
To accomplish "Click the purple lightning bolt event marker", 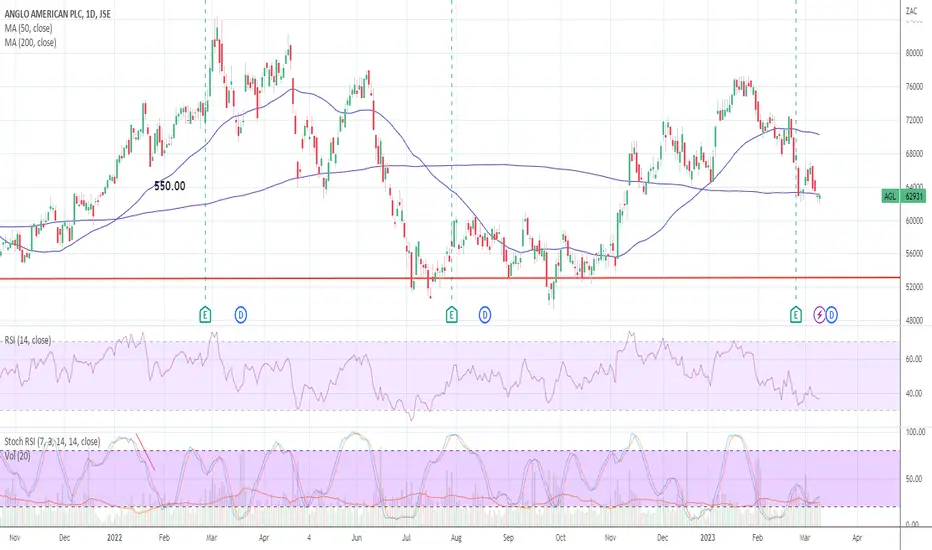I will 820,315.
